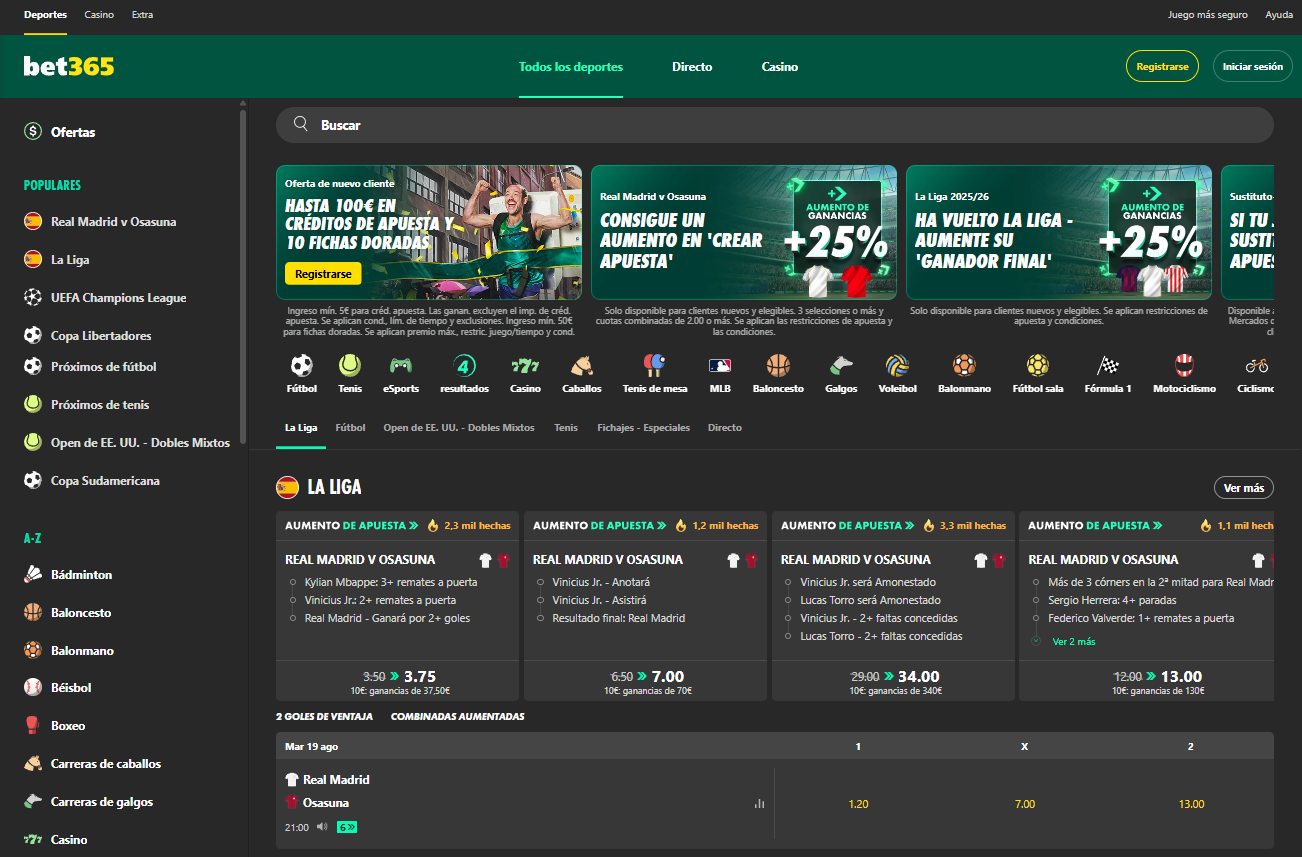The image size is (1302, 857).
Task: Open the Casino header tab
Action: pyautogui.click(x=780, y=67)
